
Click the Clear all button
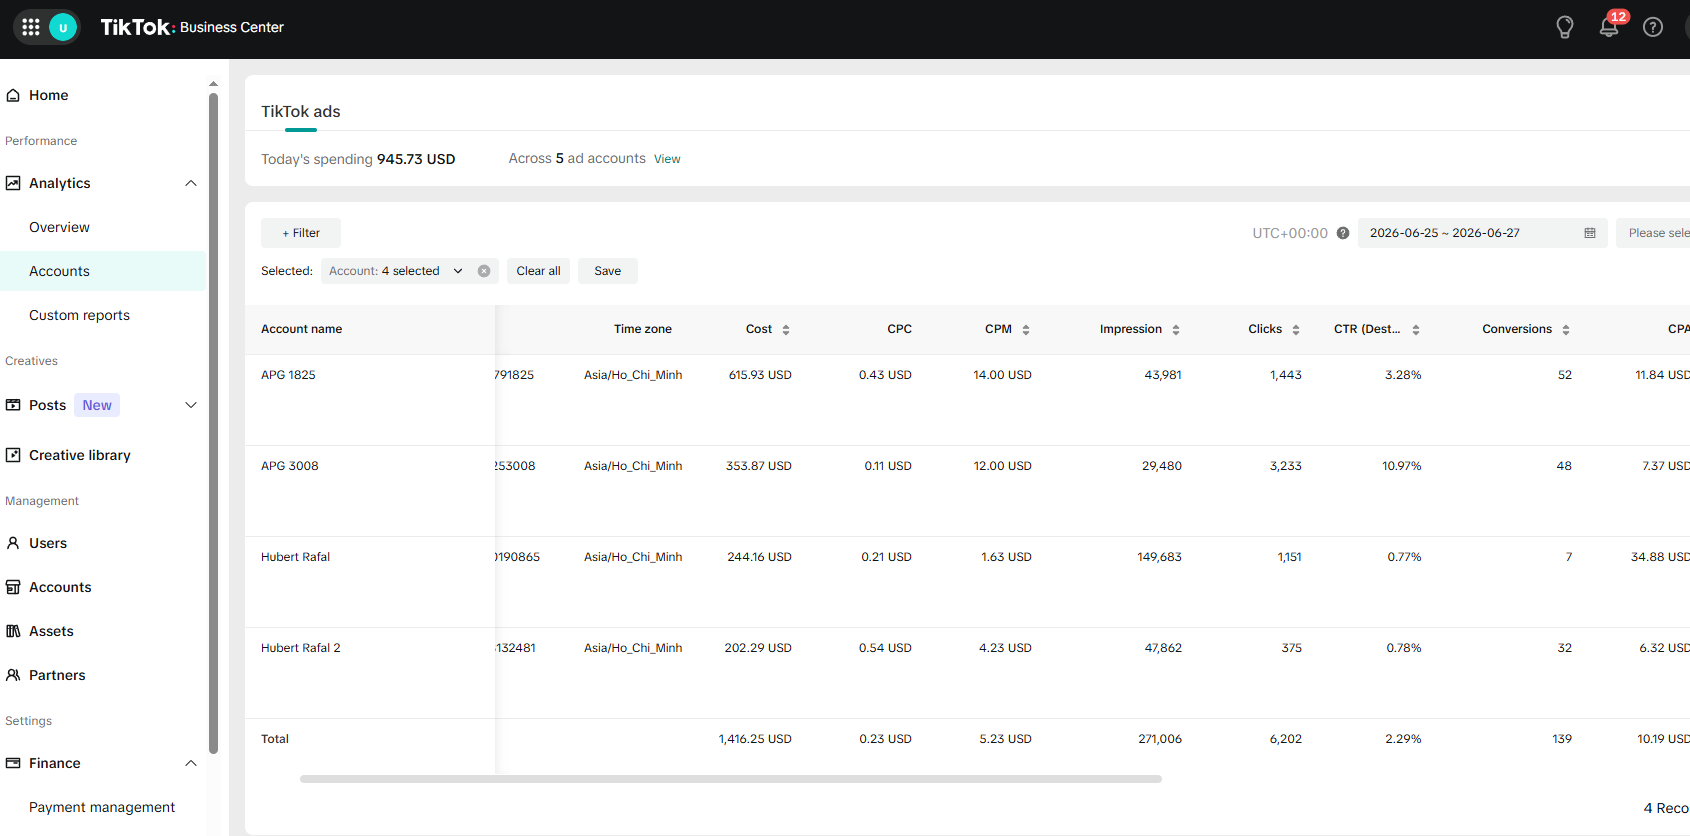coord(538,271)
